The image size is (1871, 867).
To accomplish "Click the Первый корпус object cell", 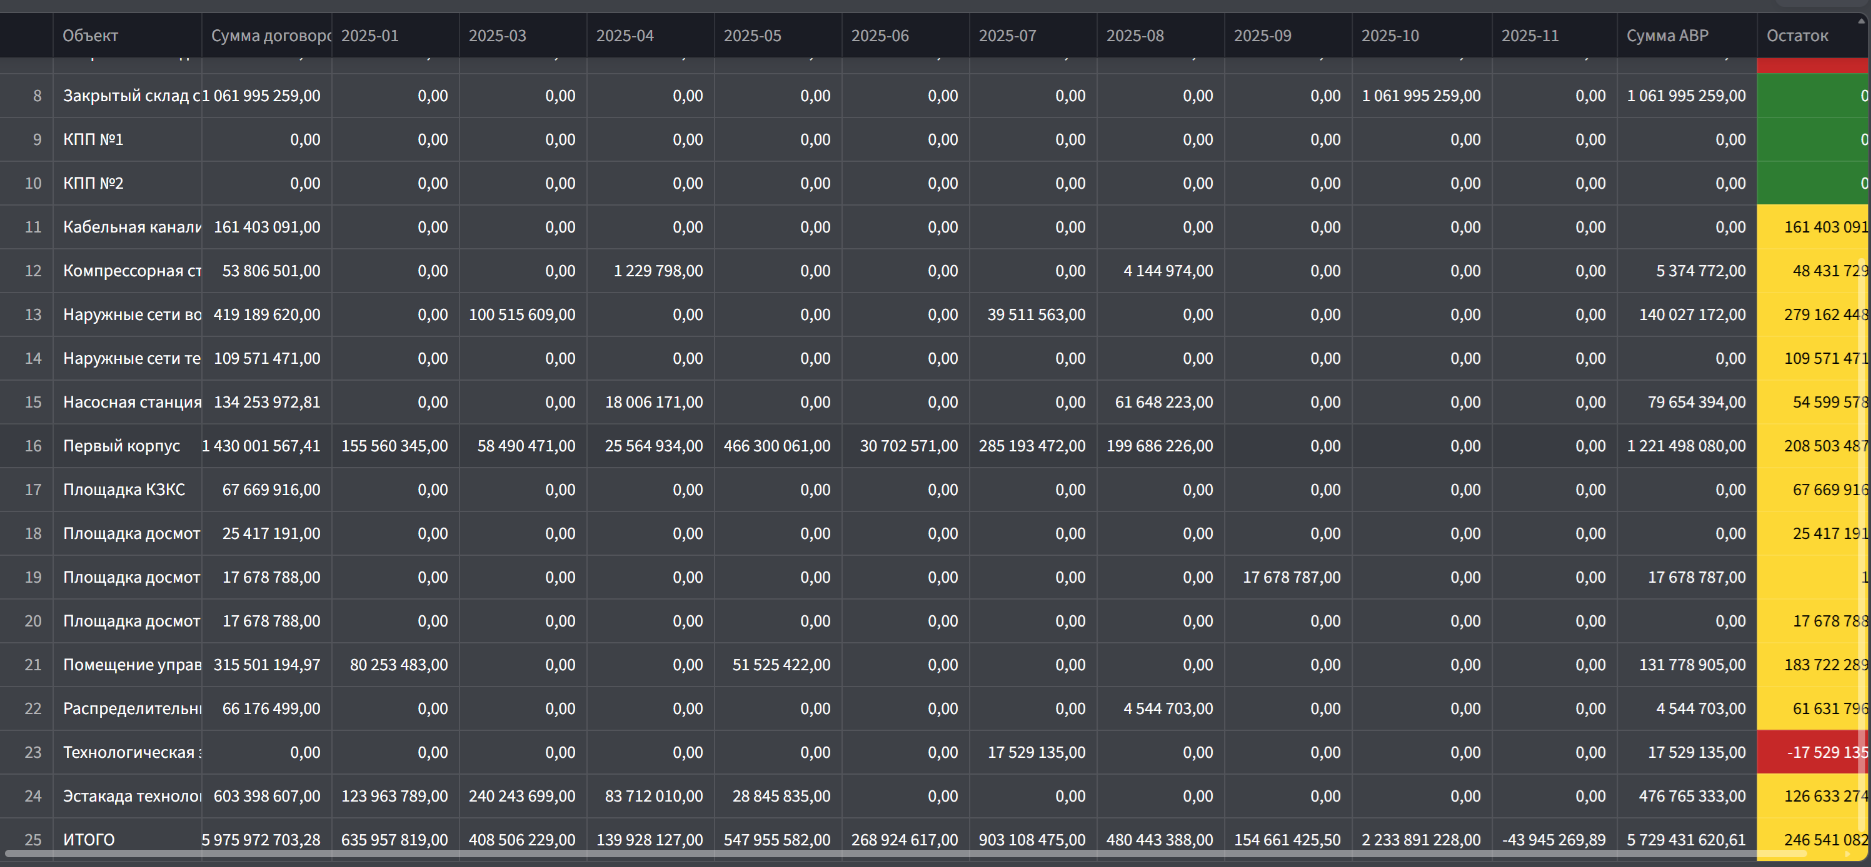I will 122,446.
